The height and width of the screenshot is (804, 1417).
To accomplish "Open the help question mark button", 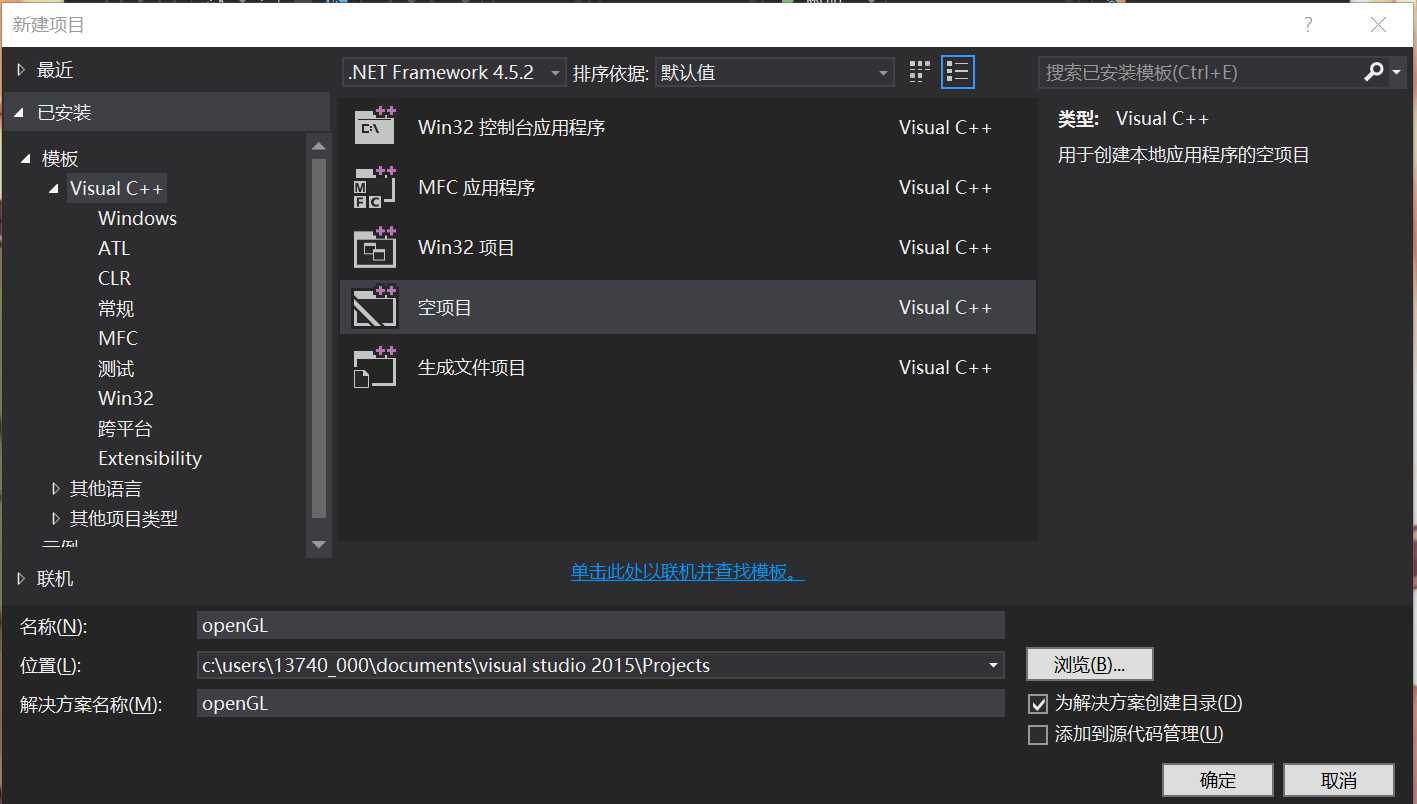I will pos(1308,25).
